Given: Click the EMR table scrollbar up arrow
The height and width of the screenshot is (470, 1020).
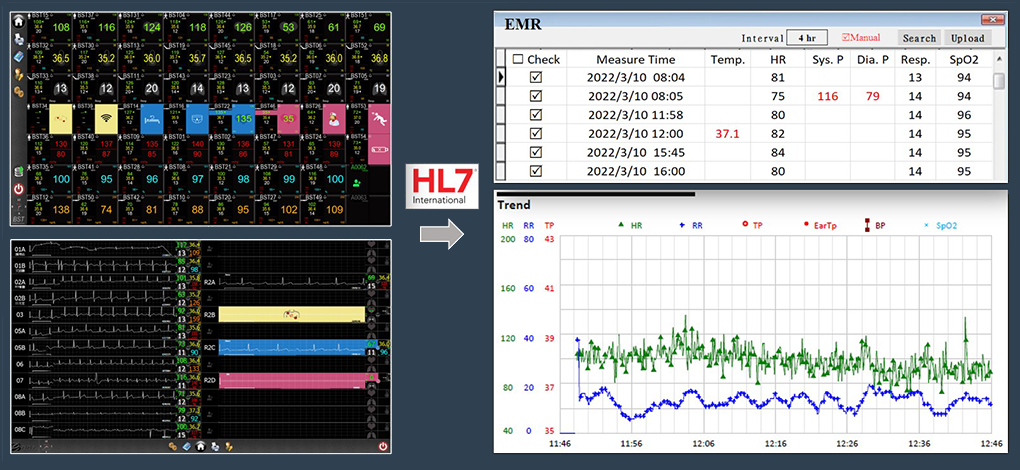Looking at the screenshot, I should pyautogui.click(x=999, y=59).
